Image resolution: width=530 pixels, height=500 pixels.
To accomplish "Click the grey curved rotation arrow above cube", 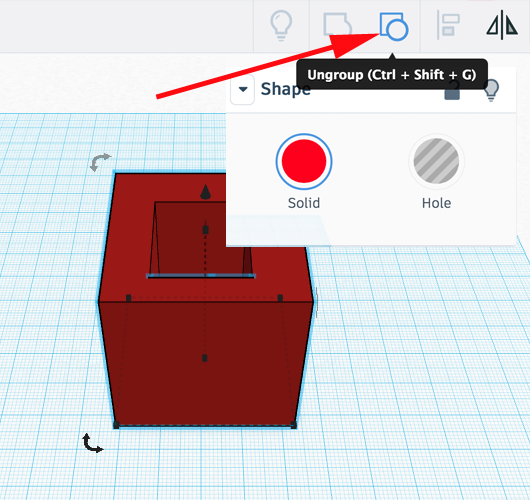I will pos(100,162).
